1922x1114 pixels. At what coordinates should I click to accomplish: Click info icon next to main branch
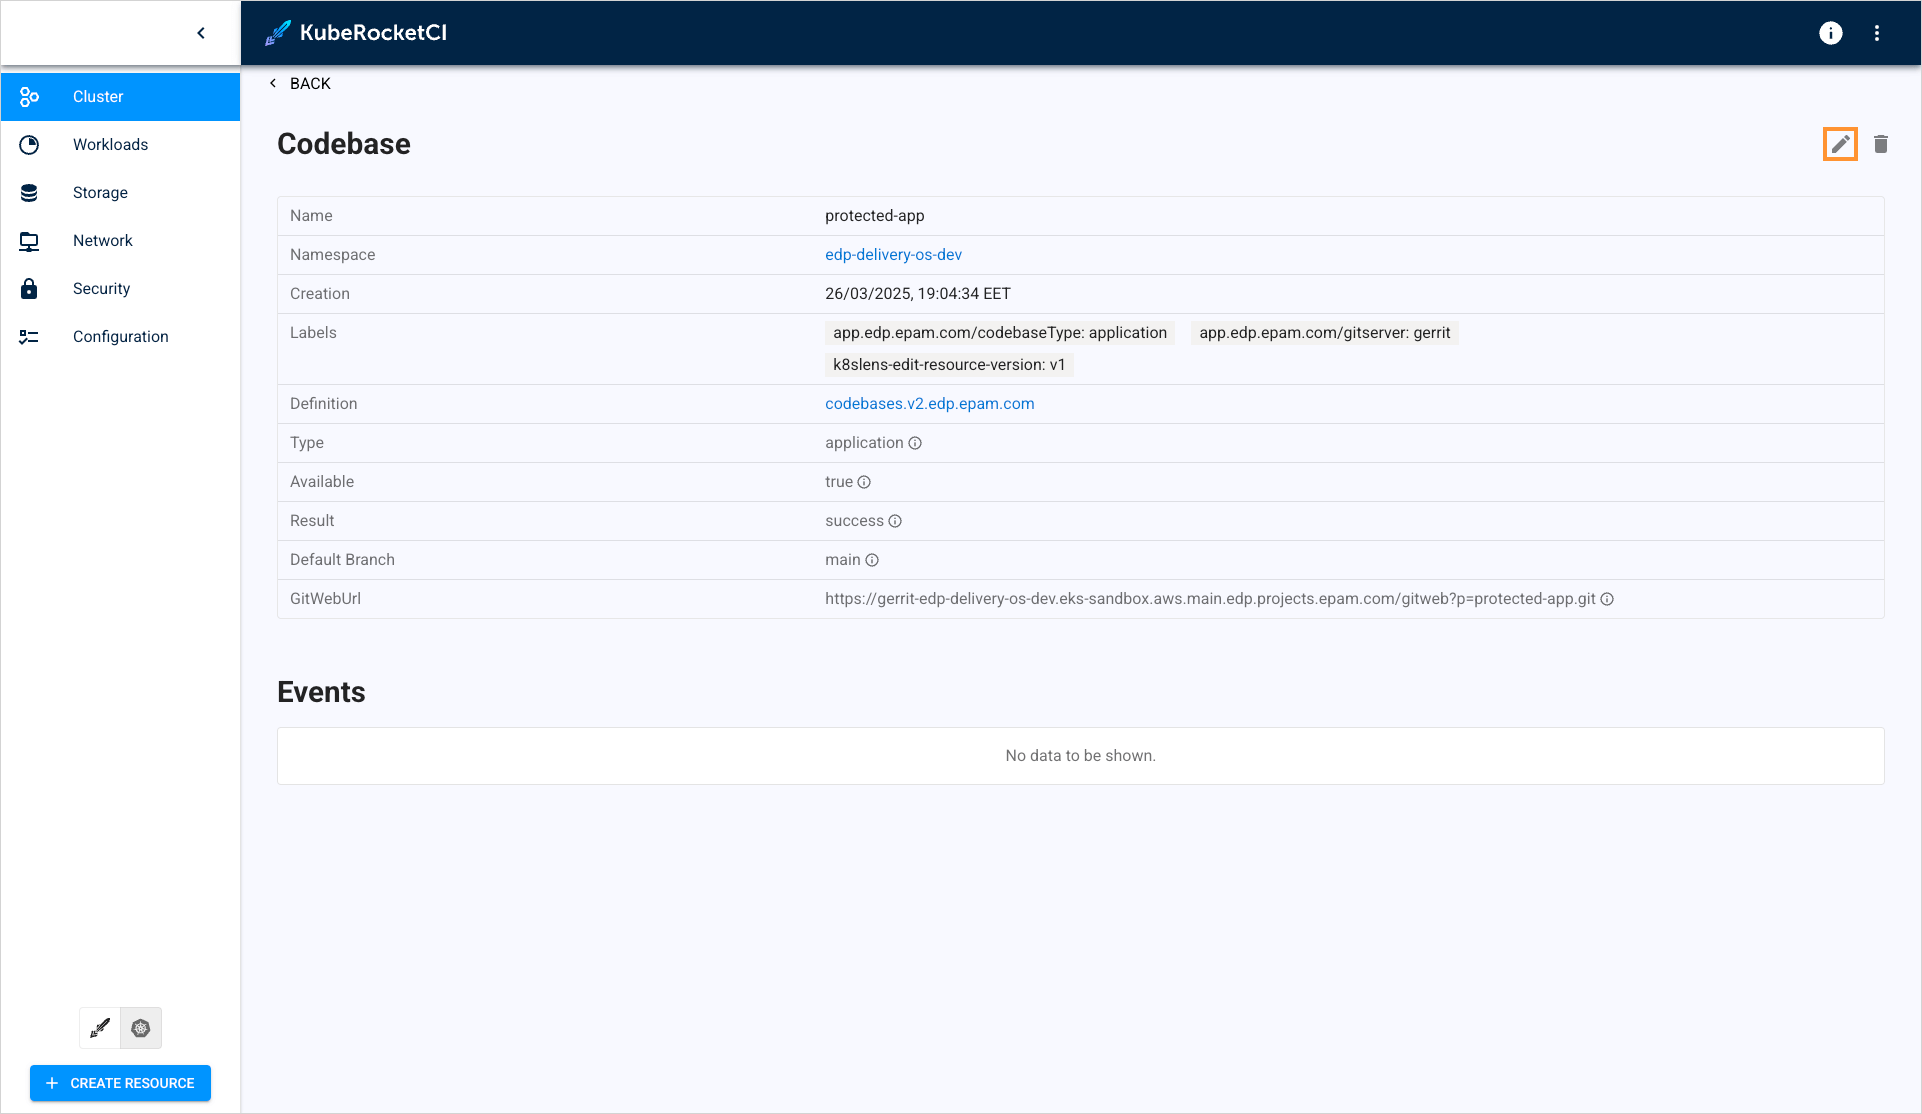point(872,560)
